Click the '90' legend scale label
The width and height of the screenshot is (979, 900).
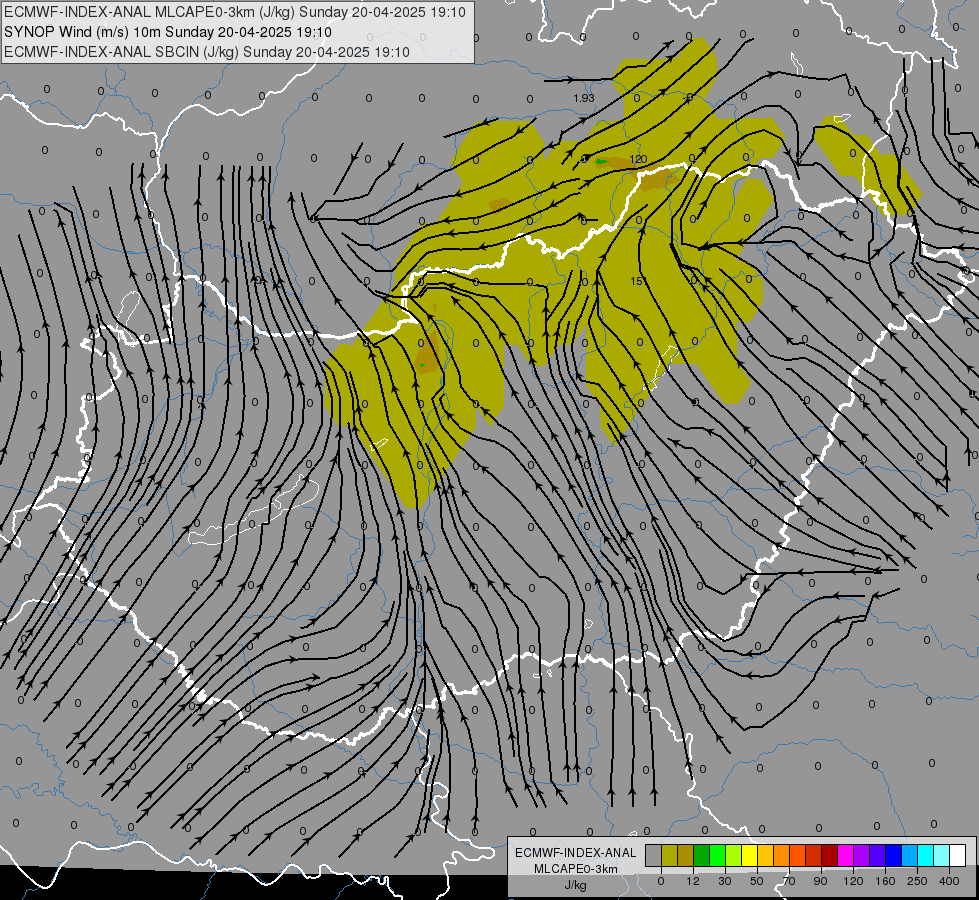820,881
